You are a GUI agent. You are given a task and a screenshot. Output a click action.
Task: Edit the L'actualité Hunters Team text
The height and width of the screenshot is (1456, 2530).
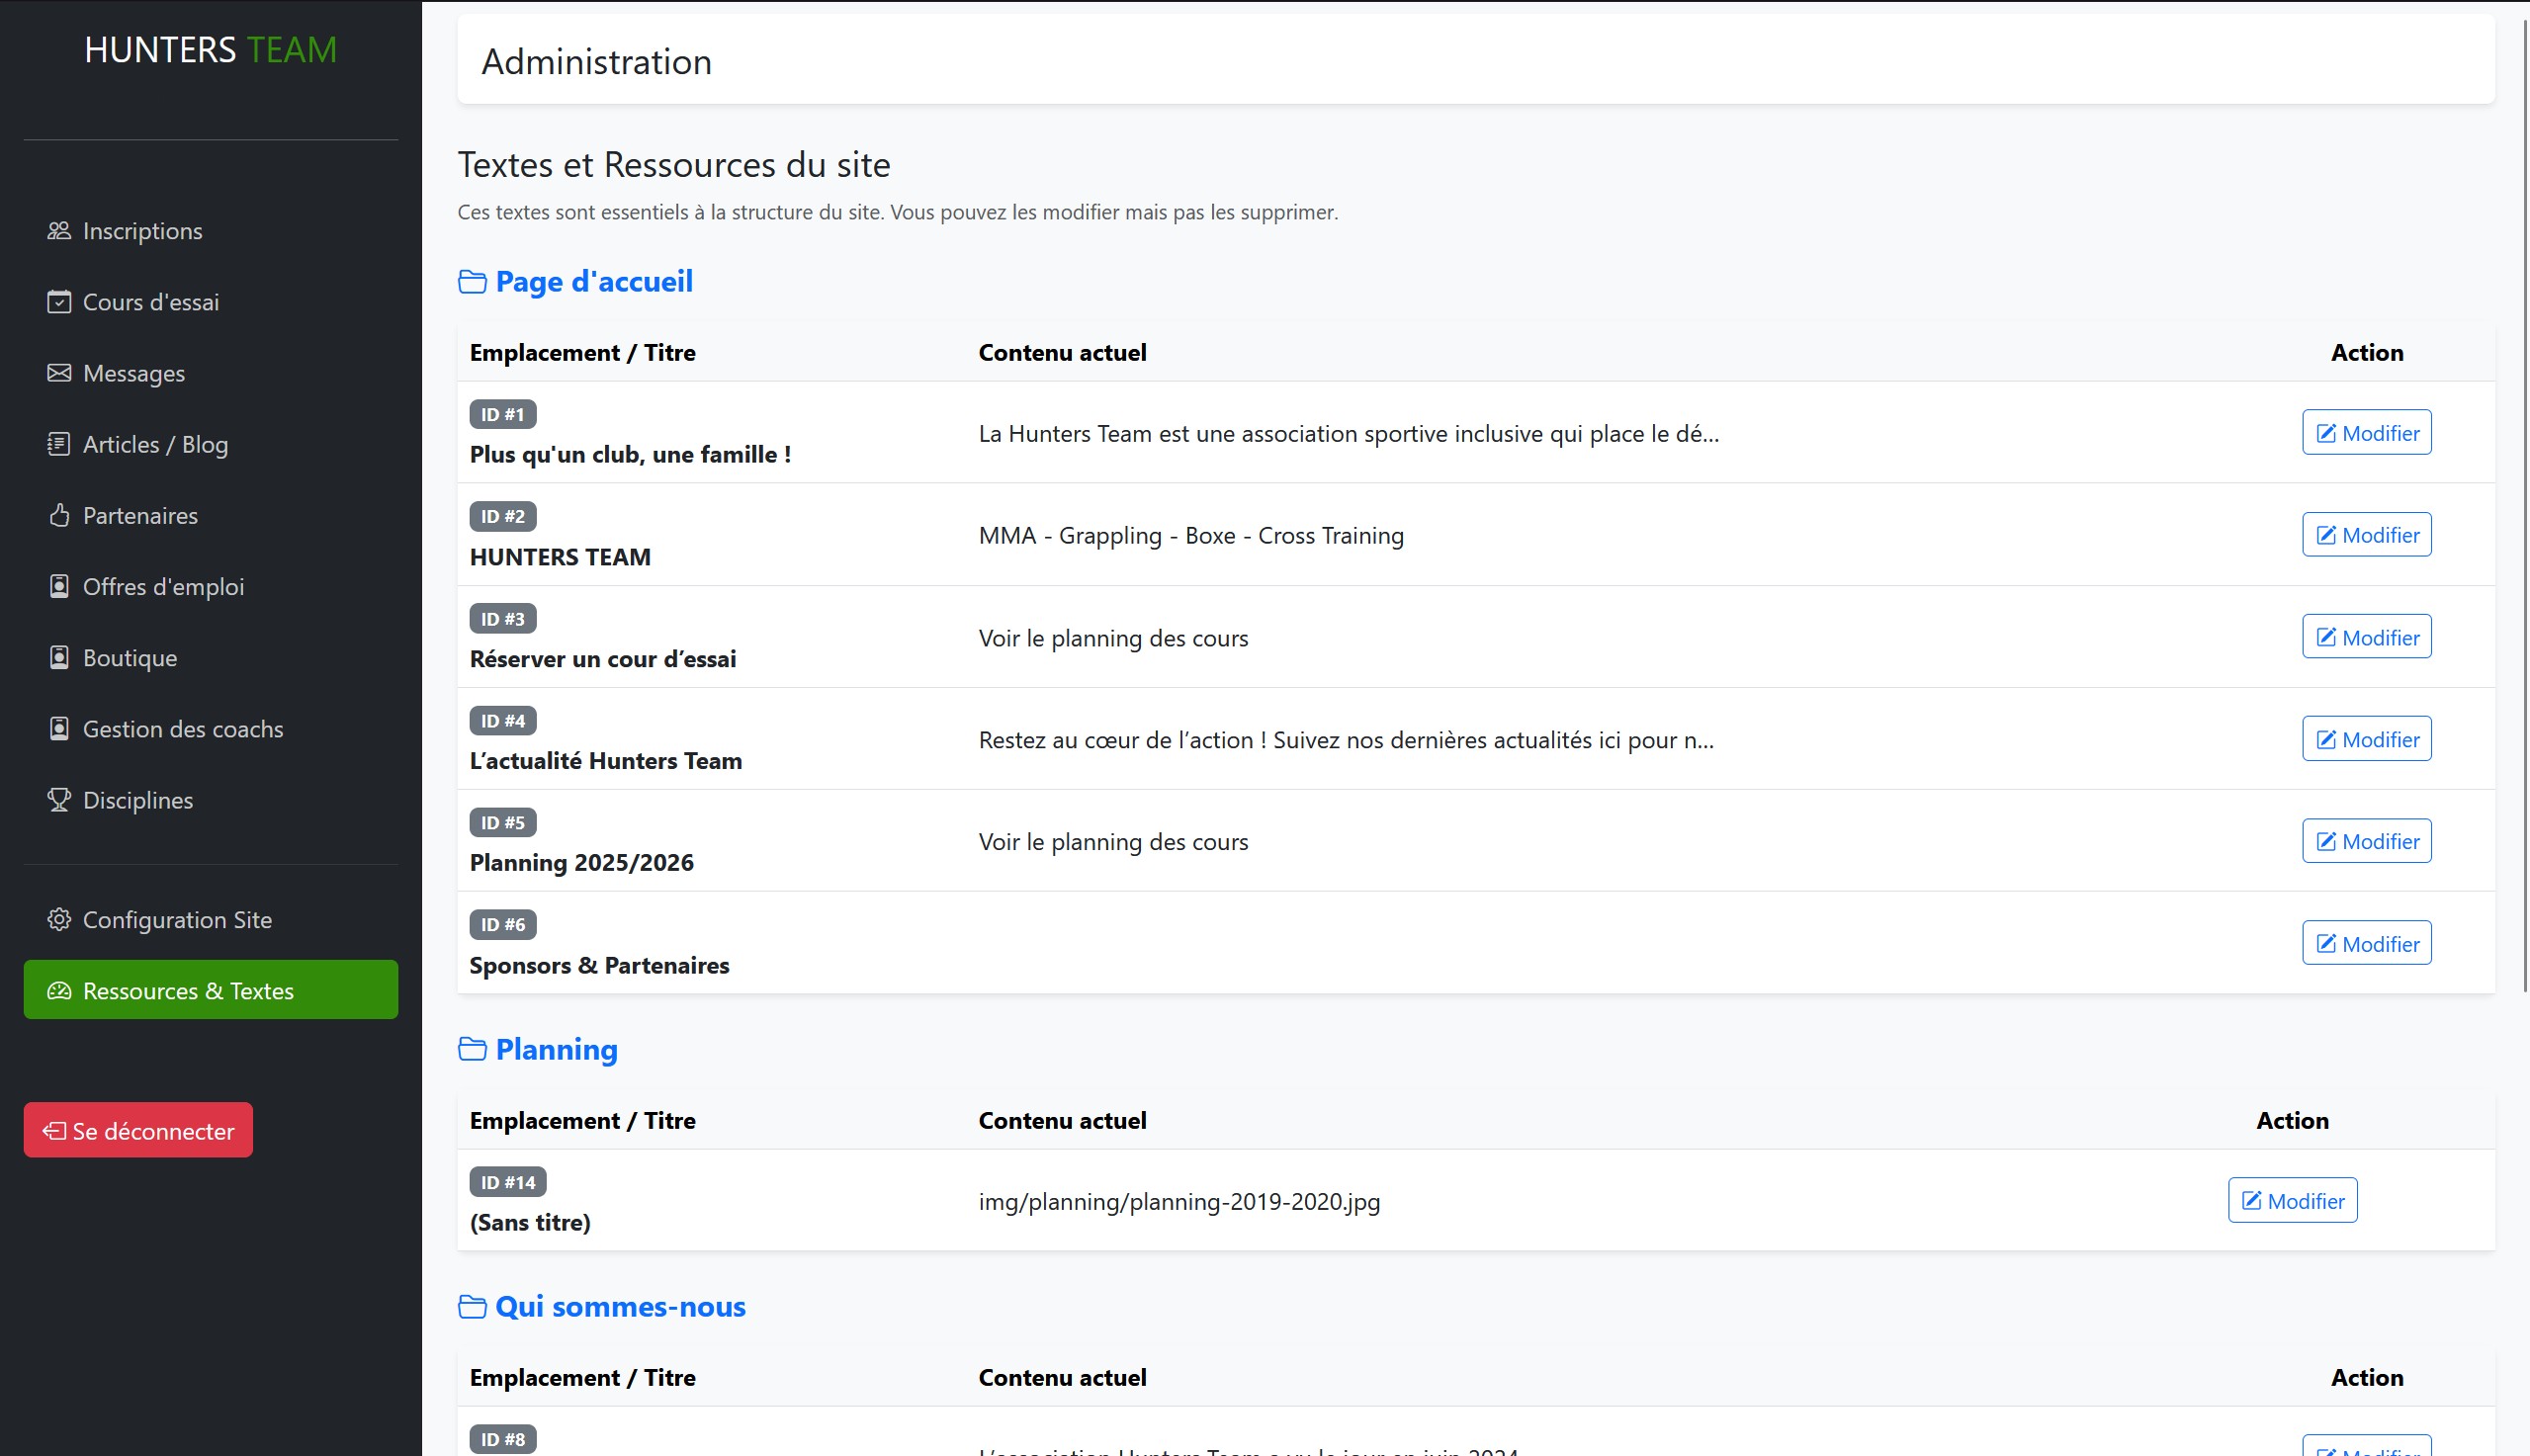[x=2366, y=739]
